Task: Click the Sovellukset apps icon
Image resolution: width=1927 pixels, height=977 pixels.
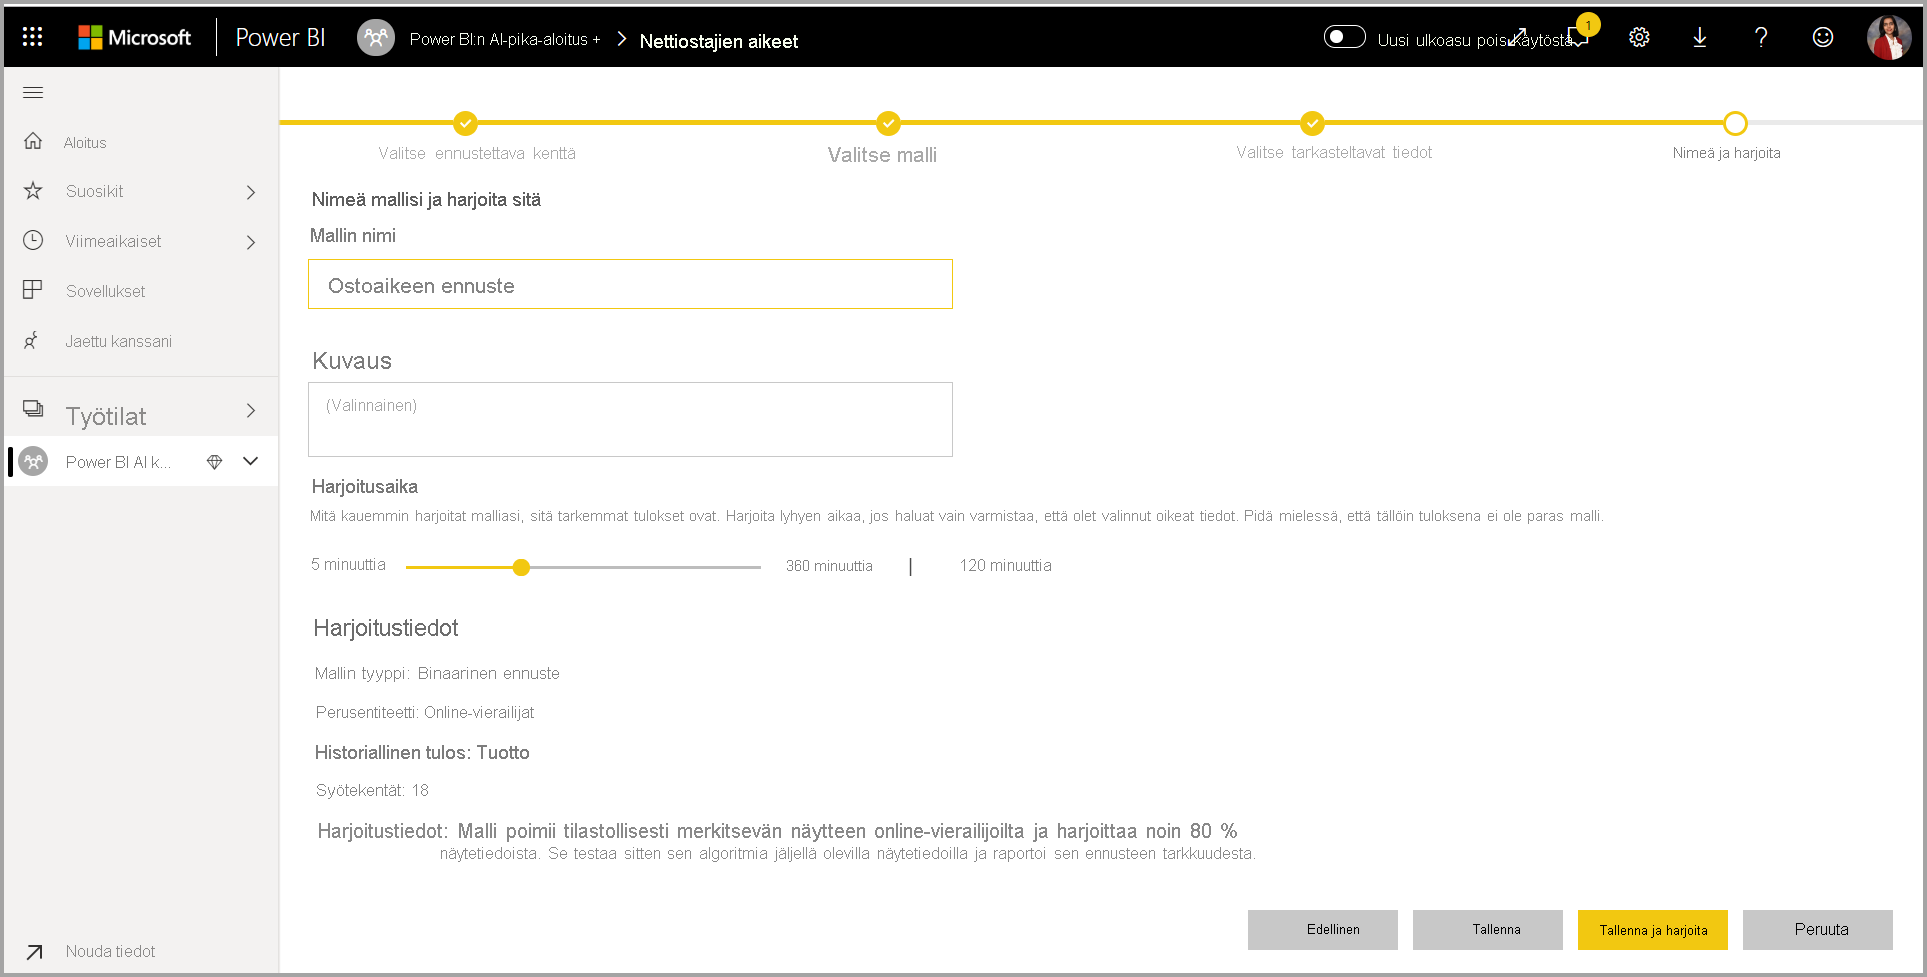Action: (33, 290)
